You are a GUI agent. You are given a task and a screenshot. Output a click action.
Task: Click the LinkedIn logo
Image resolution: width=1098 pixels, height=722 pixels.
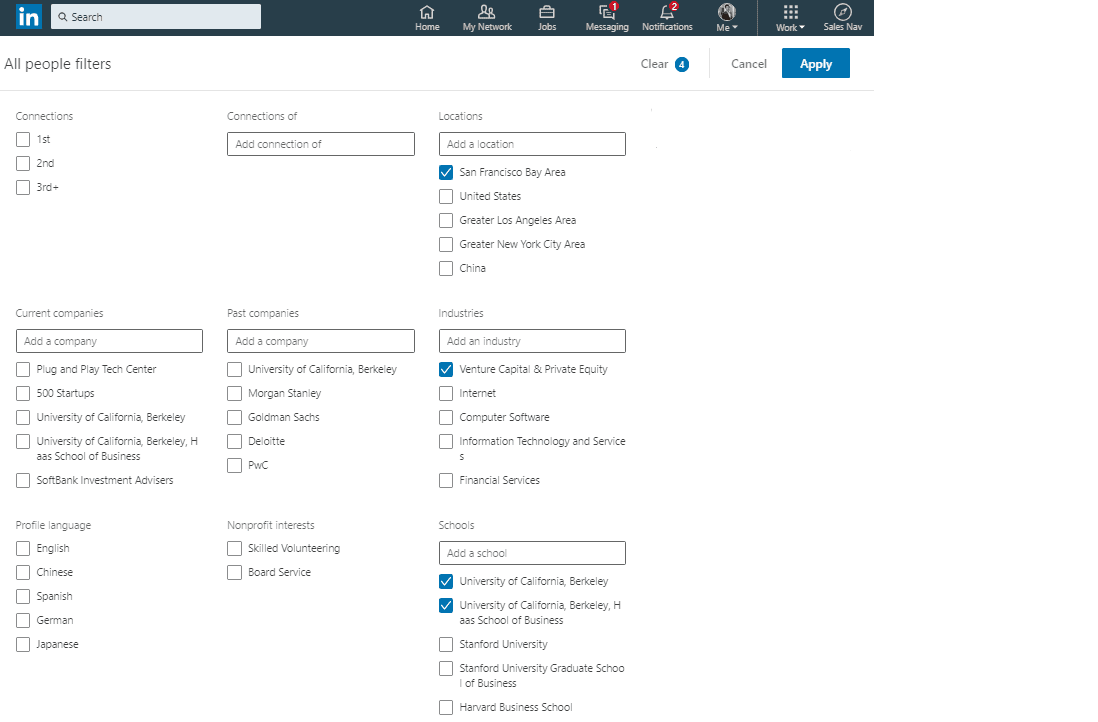27,17
